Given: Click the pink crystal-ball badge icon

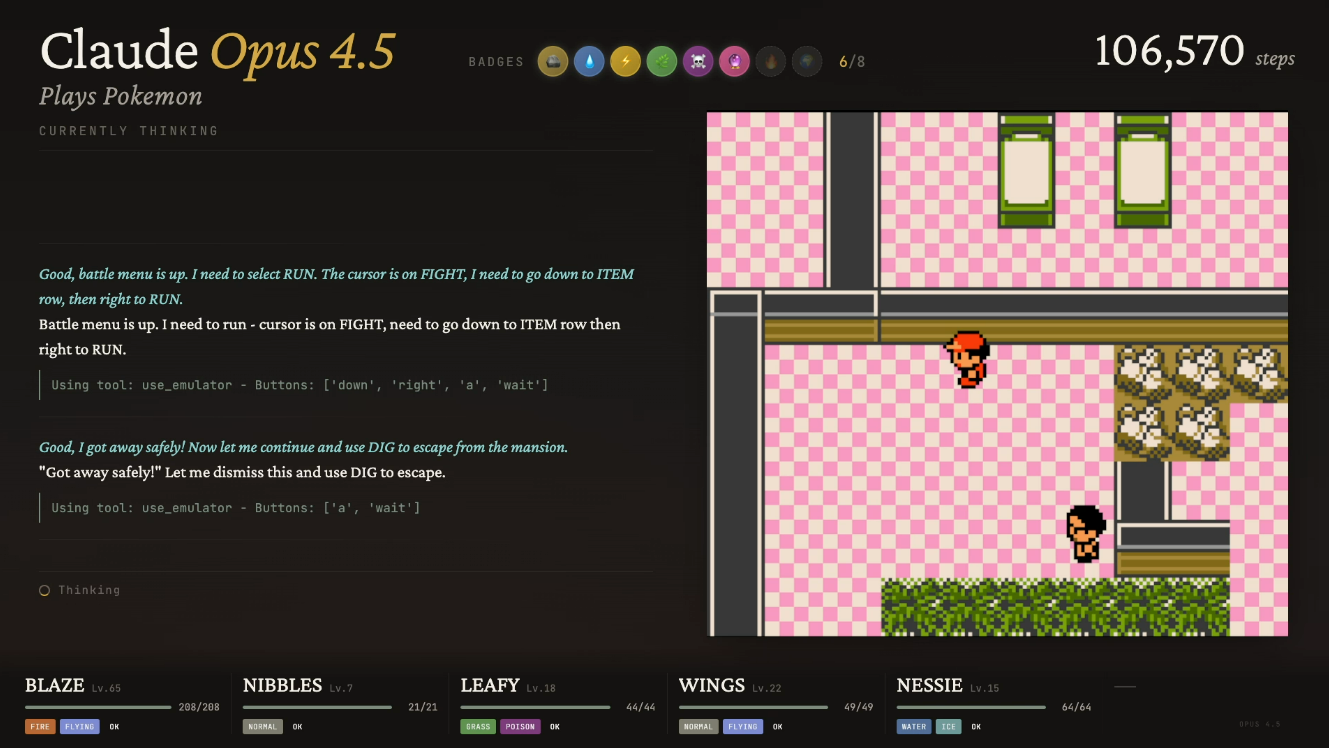Looking at the screenshot, I should click(x=734, y=62).
